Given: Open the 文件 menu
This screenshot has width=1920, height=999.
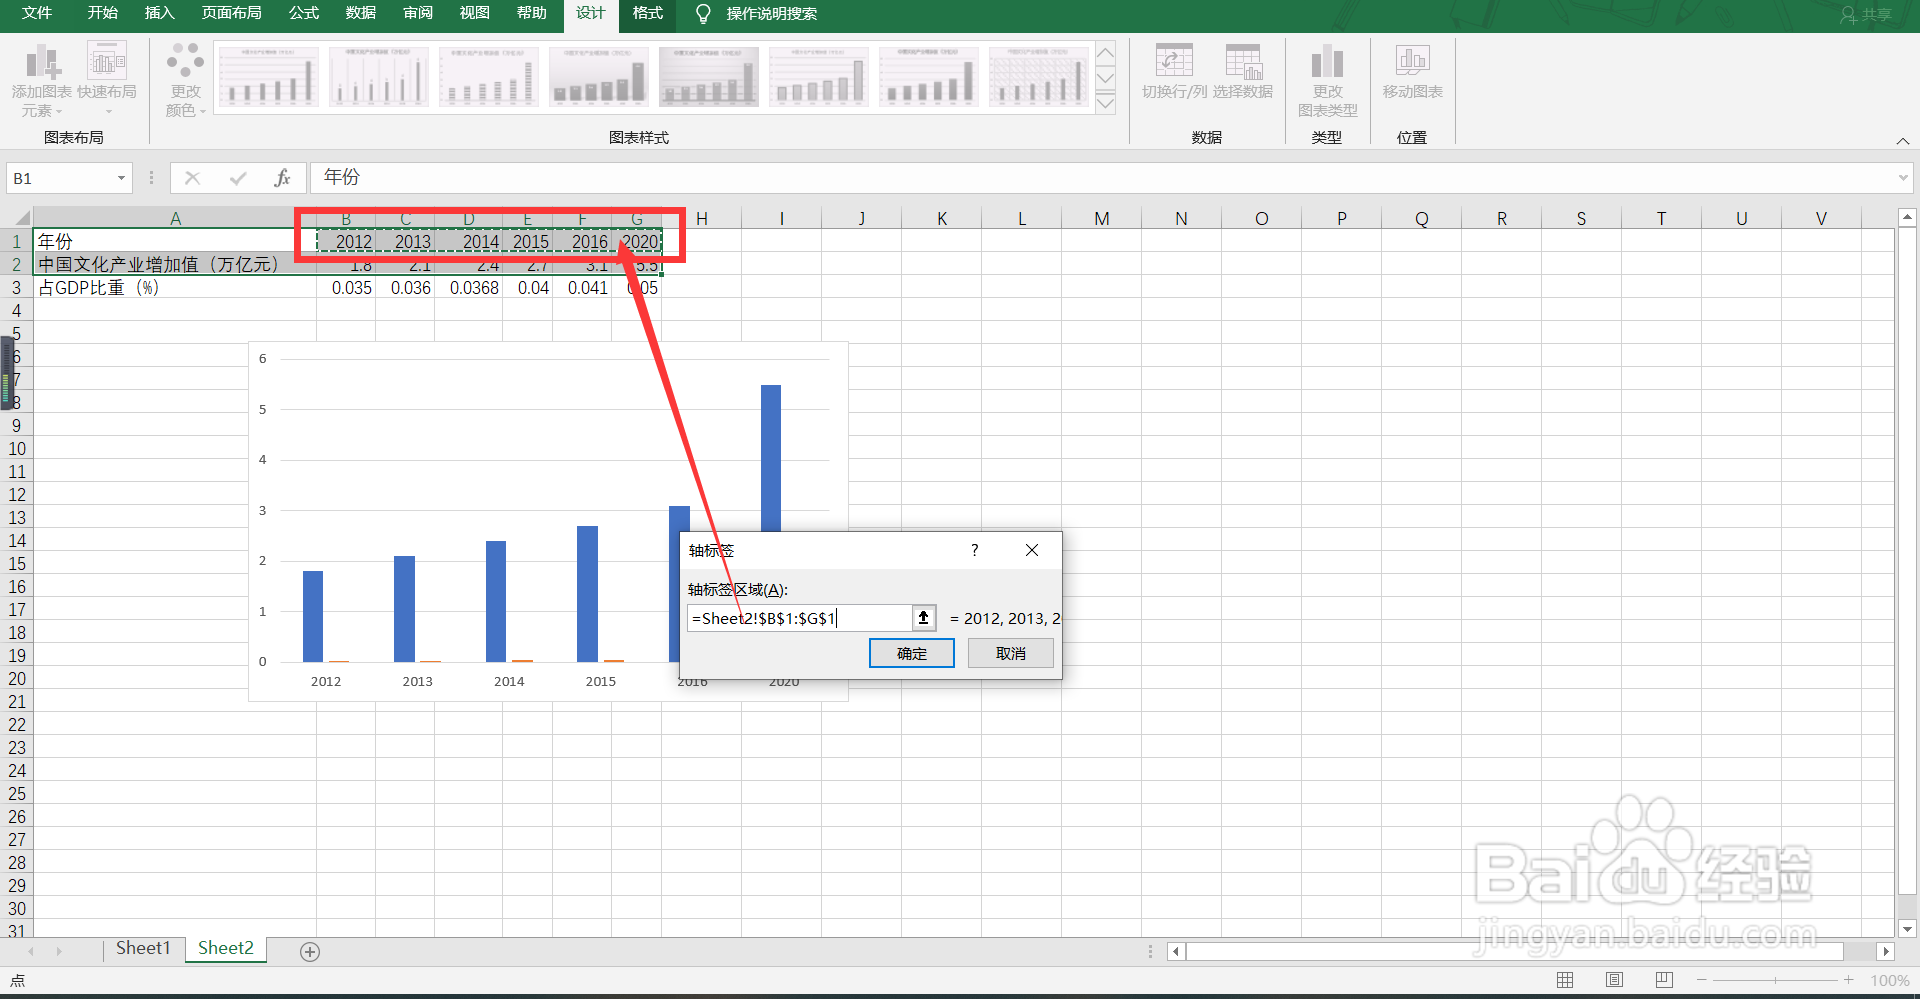Looking at the screenshot, I should pyautogui.click(x=37, y=13).
